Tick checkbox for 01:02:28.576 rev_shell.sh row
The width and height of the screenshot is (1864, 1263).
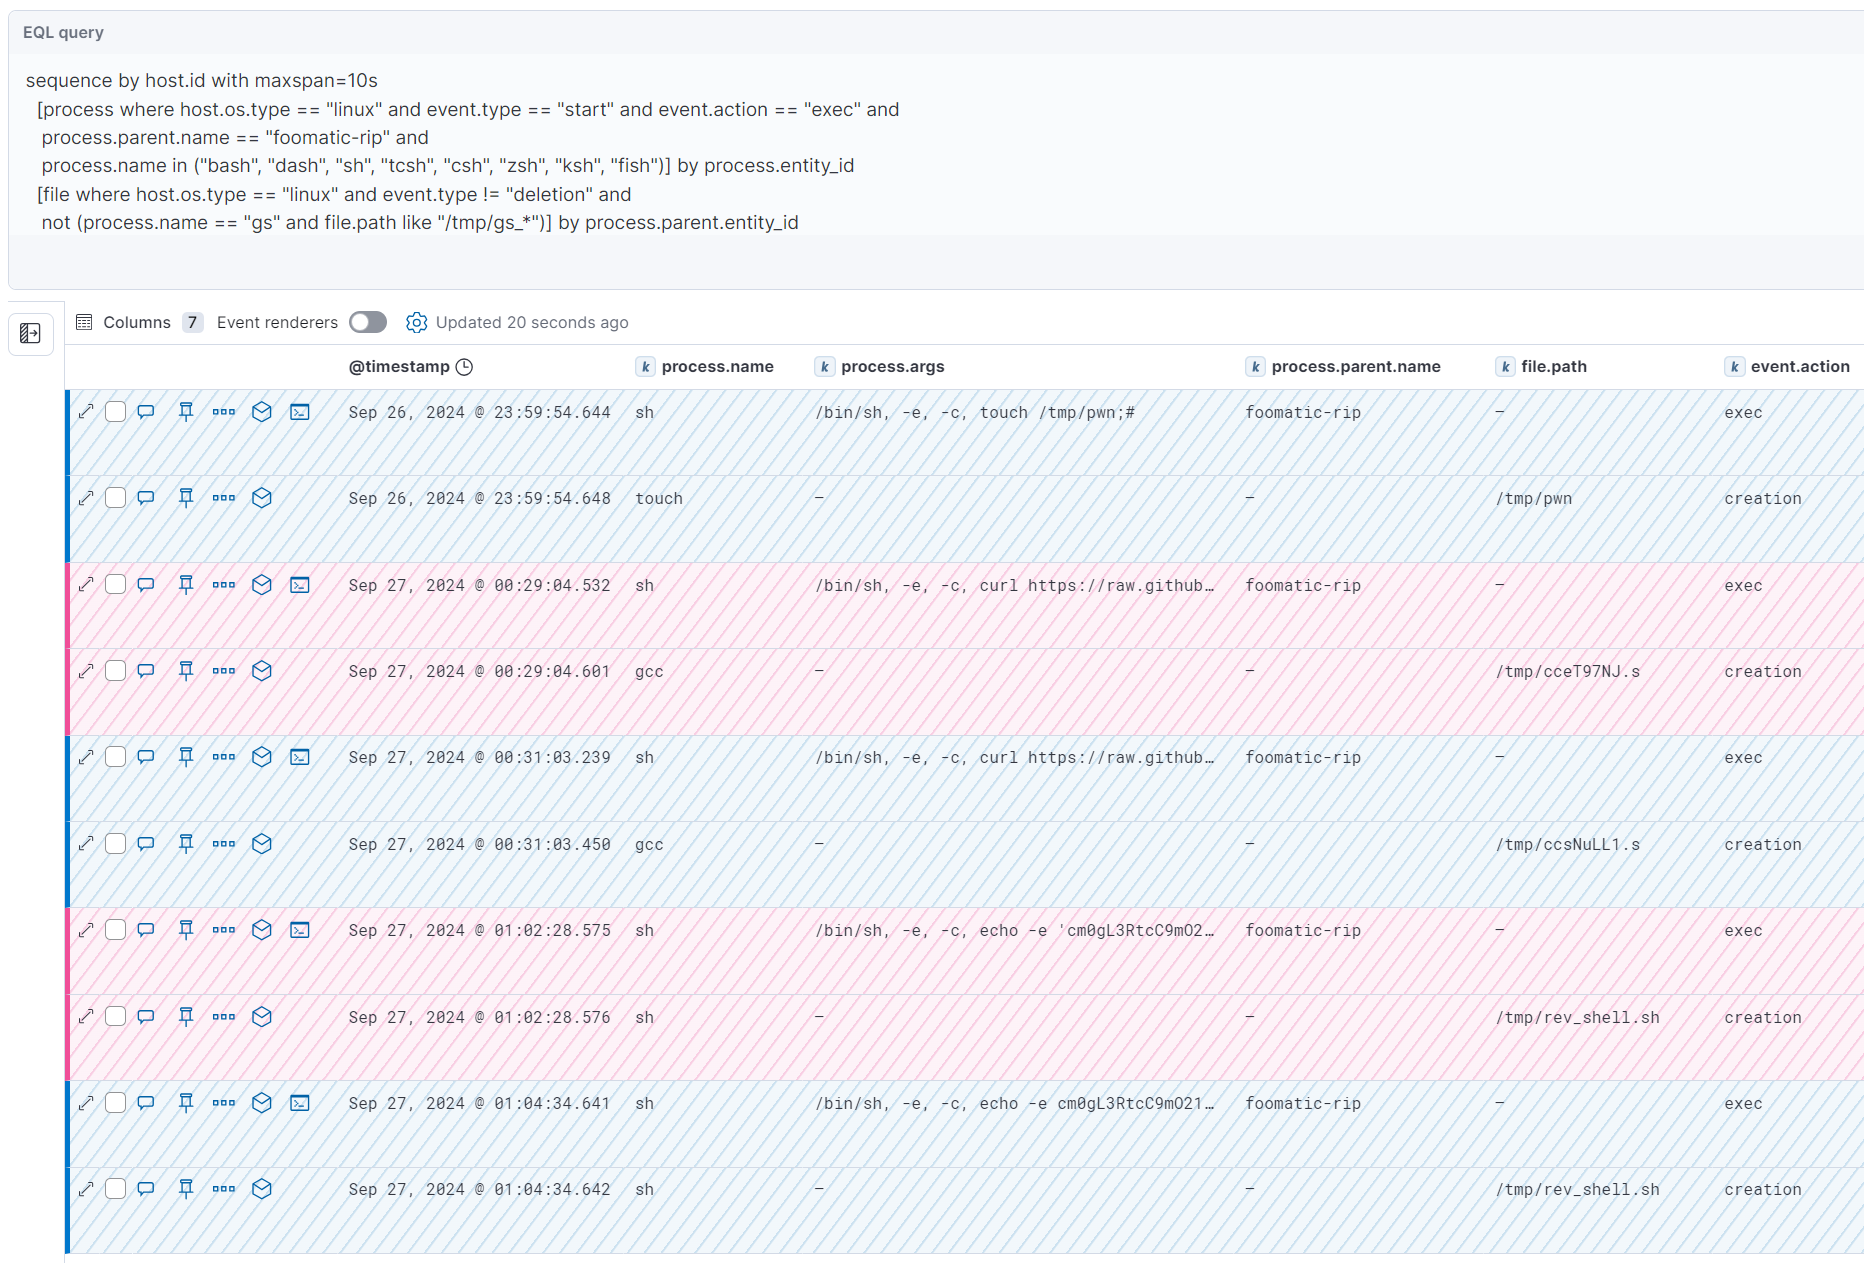[x=116, y=1017]
